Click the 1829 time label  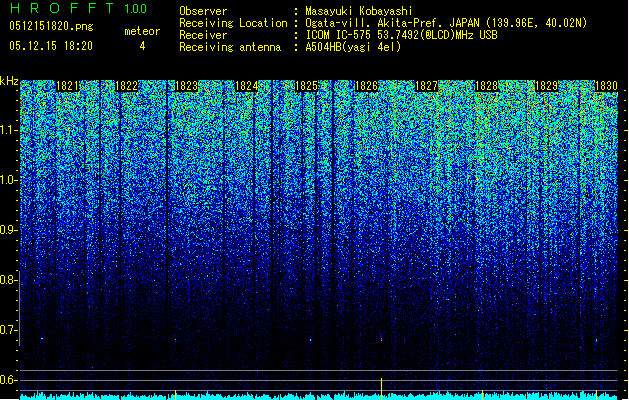pos(546,86)
